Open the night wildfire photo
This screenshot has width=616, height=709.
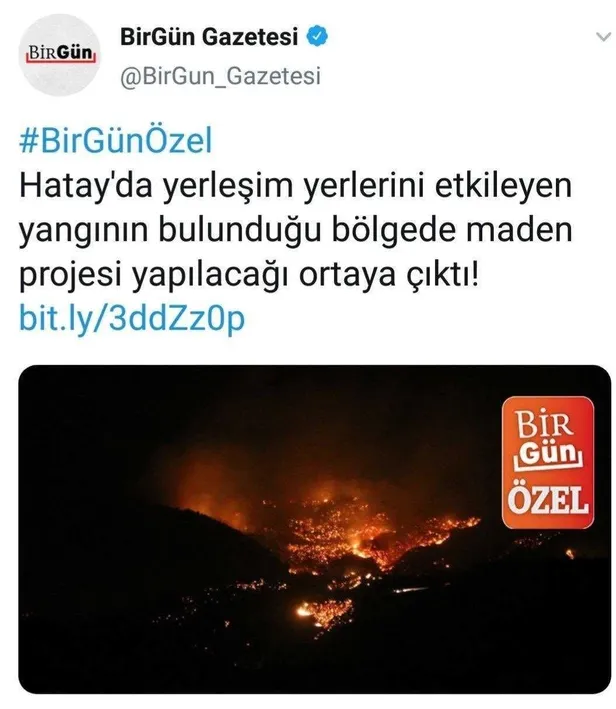314,529
